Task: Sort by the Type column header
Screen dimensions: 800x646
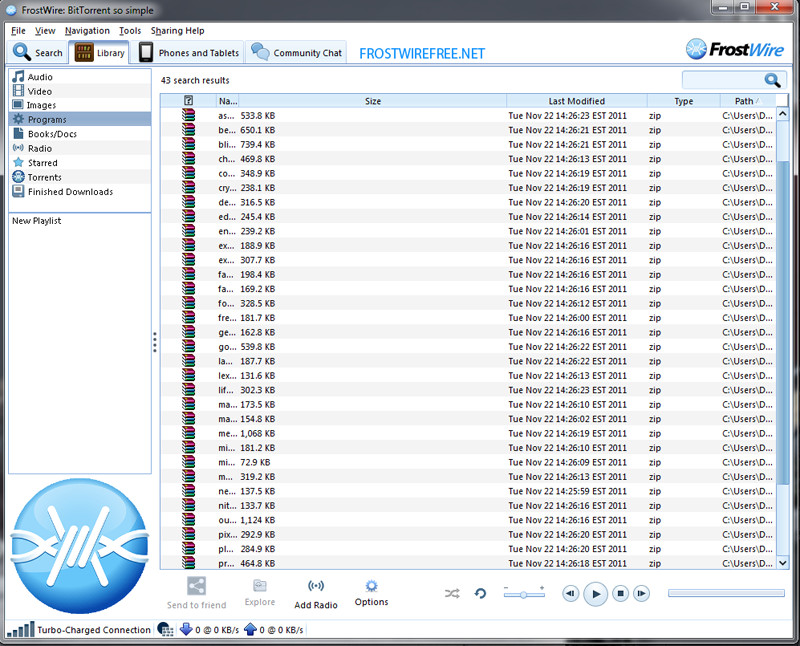Action: tap(683, 101)
